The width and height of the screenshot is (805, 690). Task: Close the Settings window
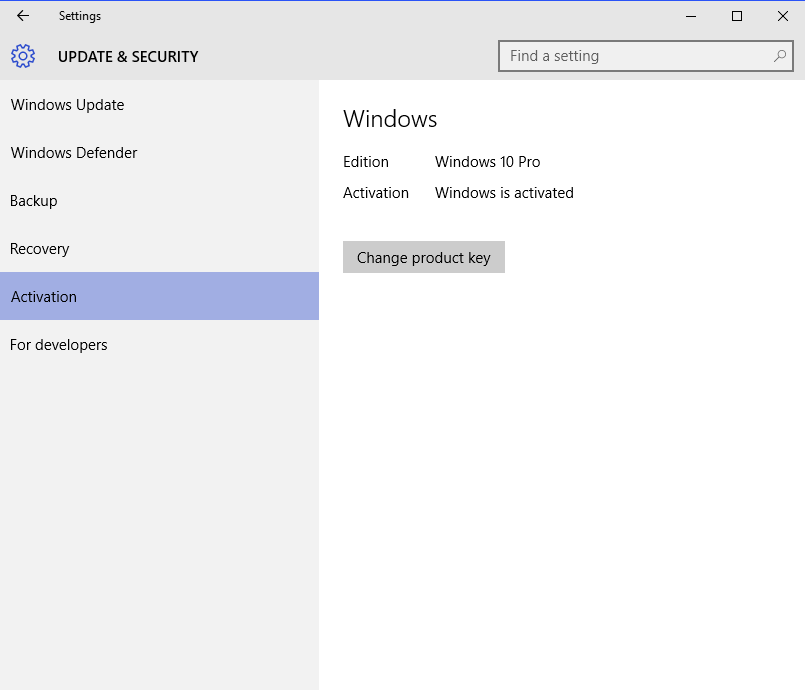click(x=782, y=16)
